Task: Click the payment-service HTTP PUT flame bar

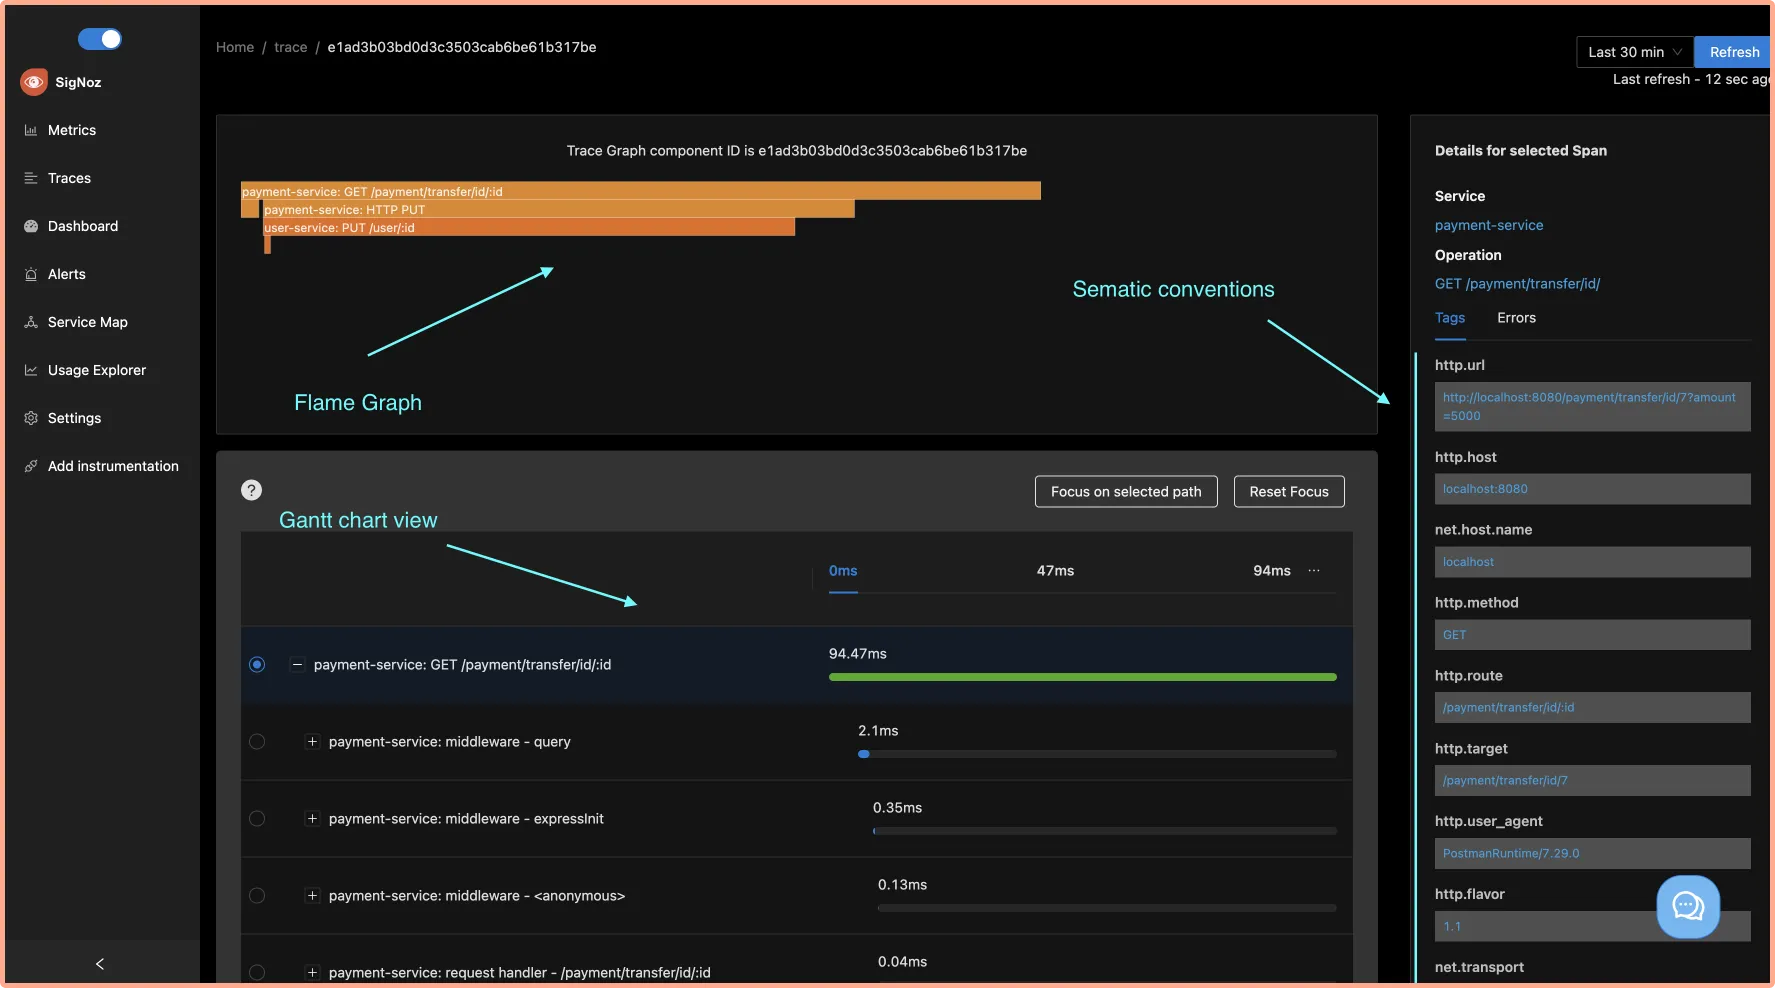Action: 558,209
